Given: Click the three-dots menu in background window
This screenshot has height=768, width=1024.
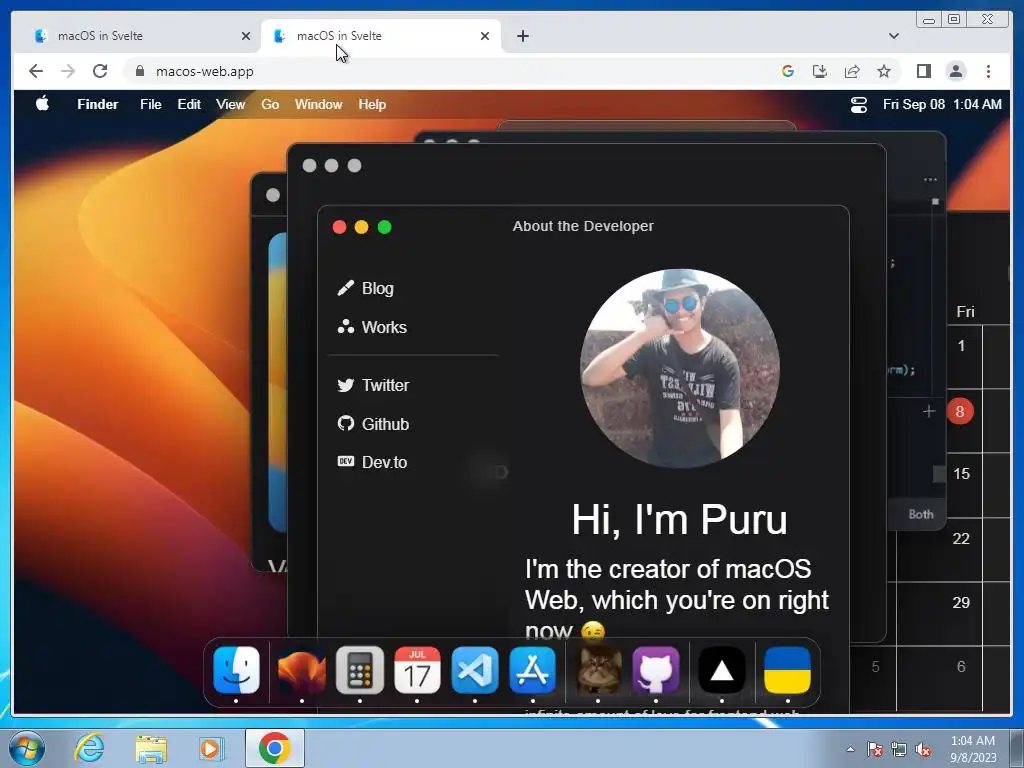Looking at the screenshot, I should (930, 180).
